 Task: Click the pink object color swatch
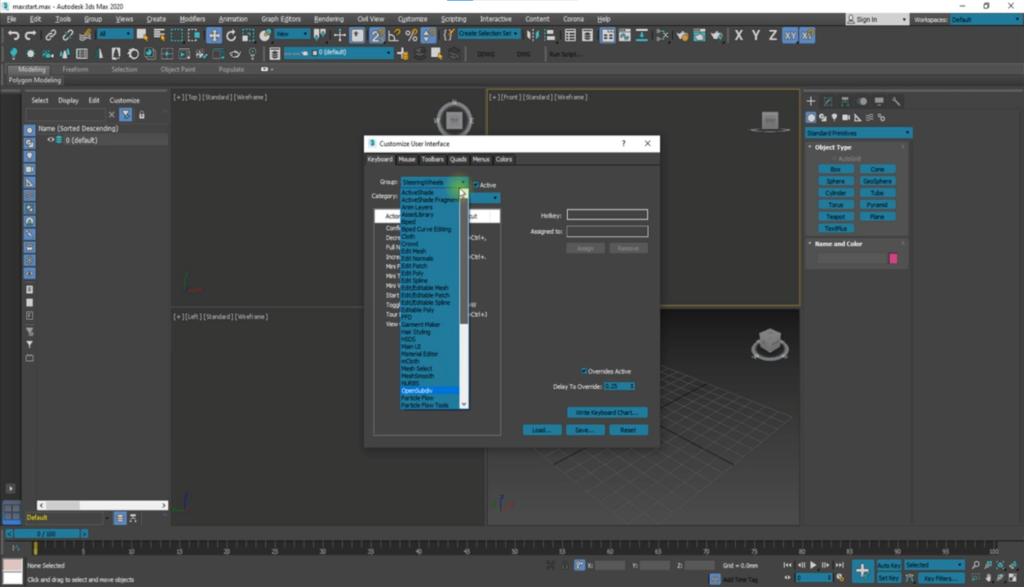click(x=893, y=259)
